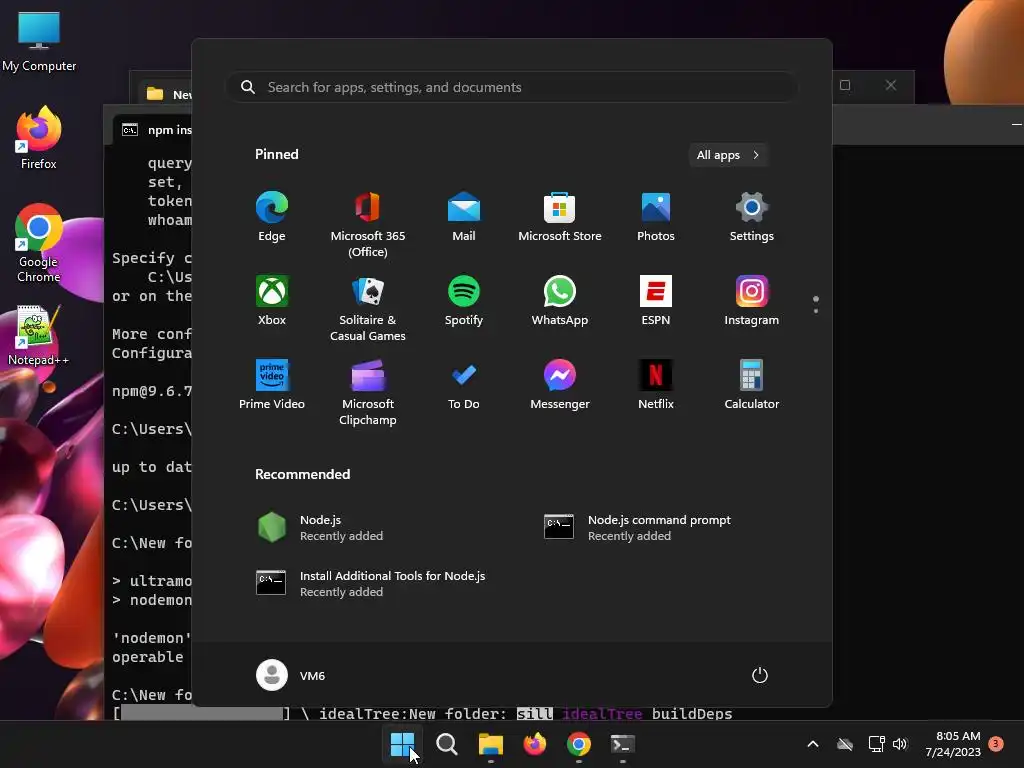Screen dimensions: 1024x768
Task: Select the Notepad++ desktop shortcut
Action: coord(39,336)
